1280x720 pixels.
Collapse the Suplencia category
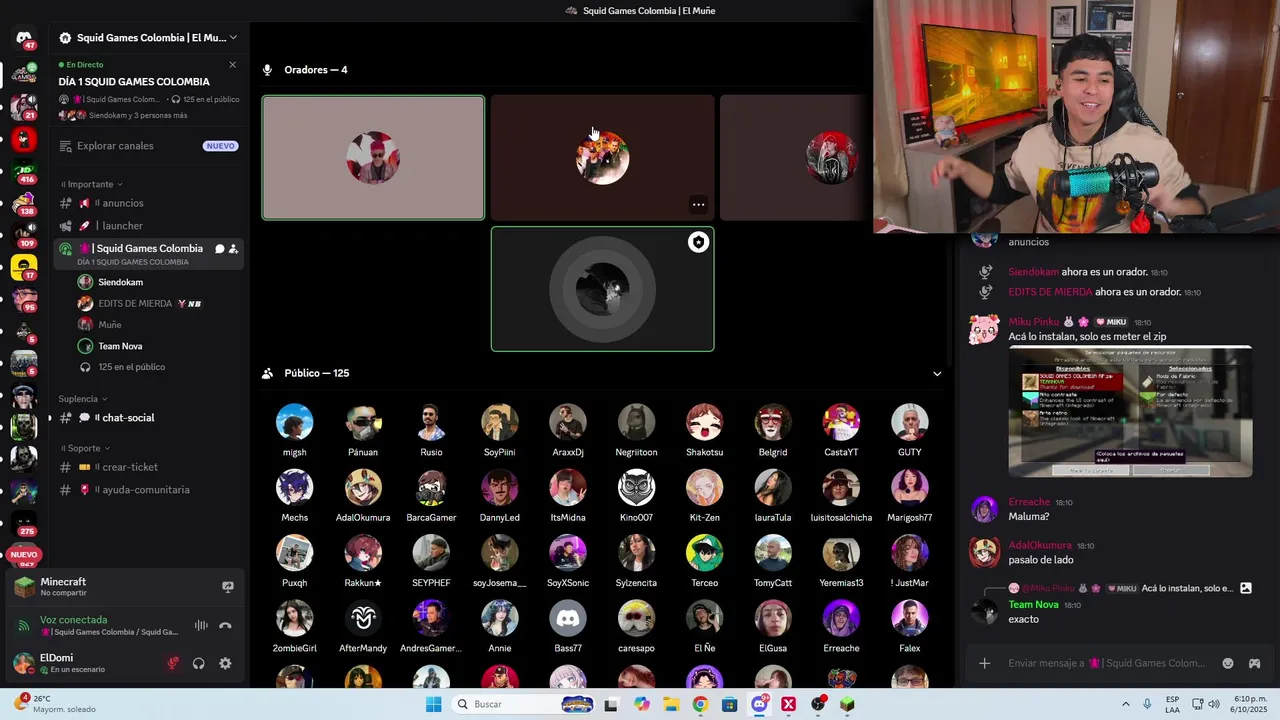[x=82, y=399]
